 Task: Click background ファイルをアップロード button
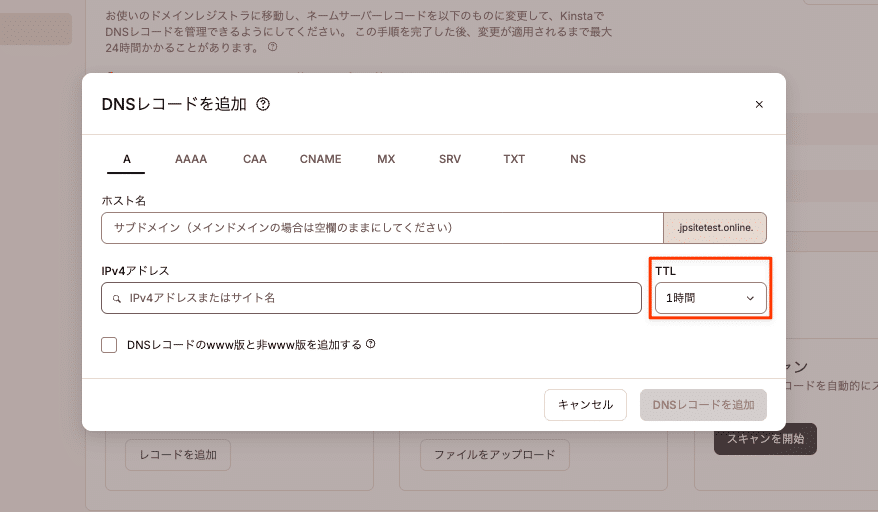[x=495, y=455]
